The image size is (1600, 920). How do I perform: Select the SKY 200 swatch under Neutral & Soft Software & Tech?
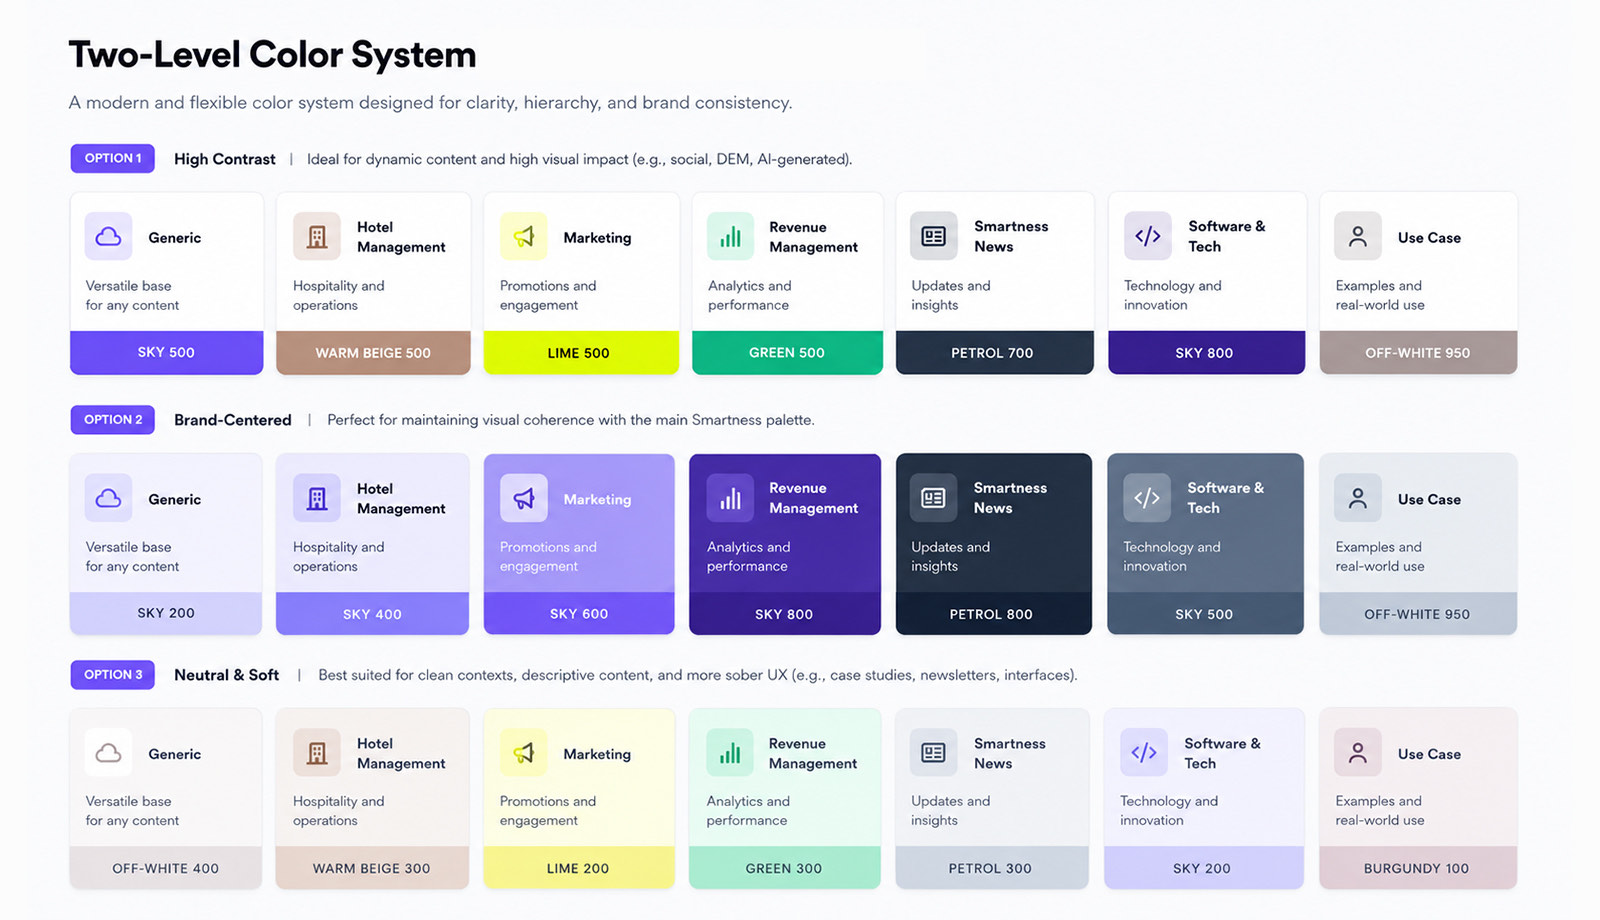[x=1204, y=868]
